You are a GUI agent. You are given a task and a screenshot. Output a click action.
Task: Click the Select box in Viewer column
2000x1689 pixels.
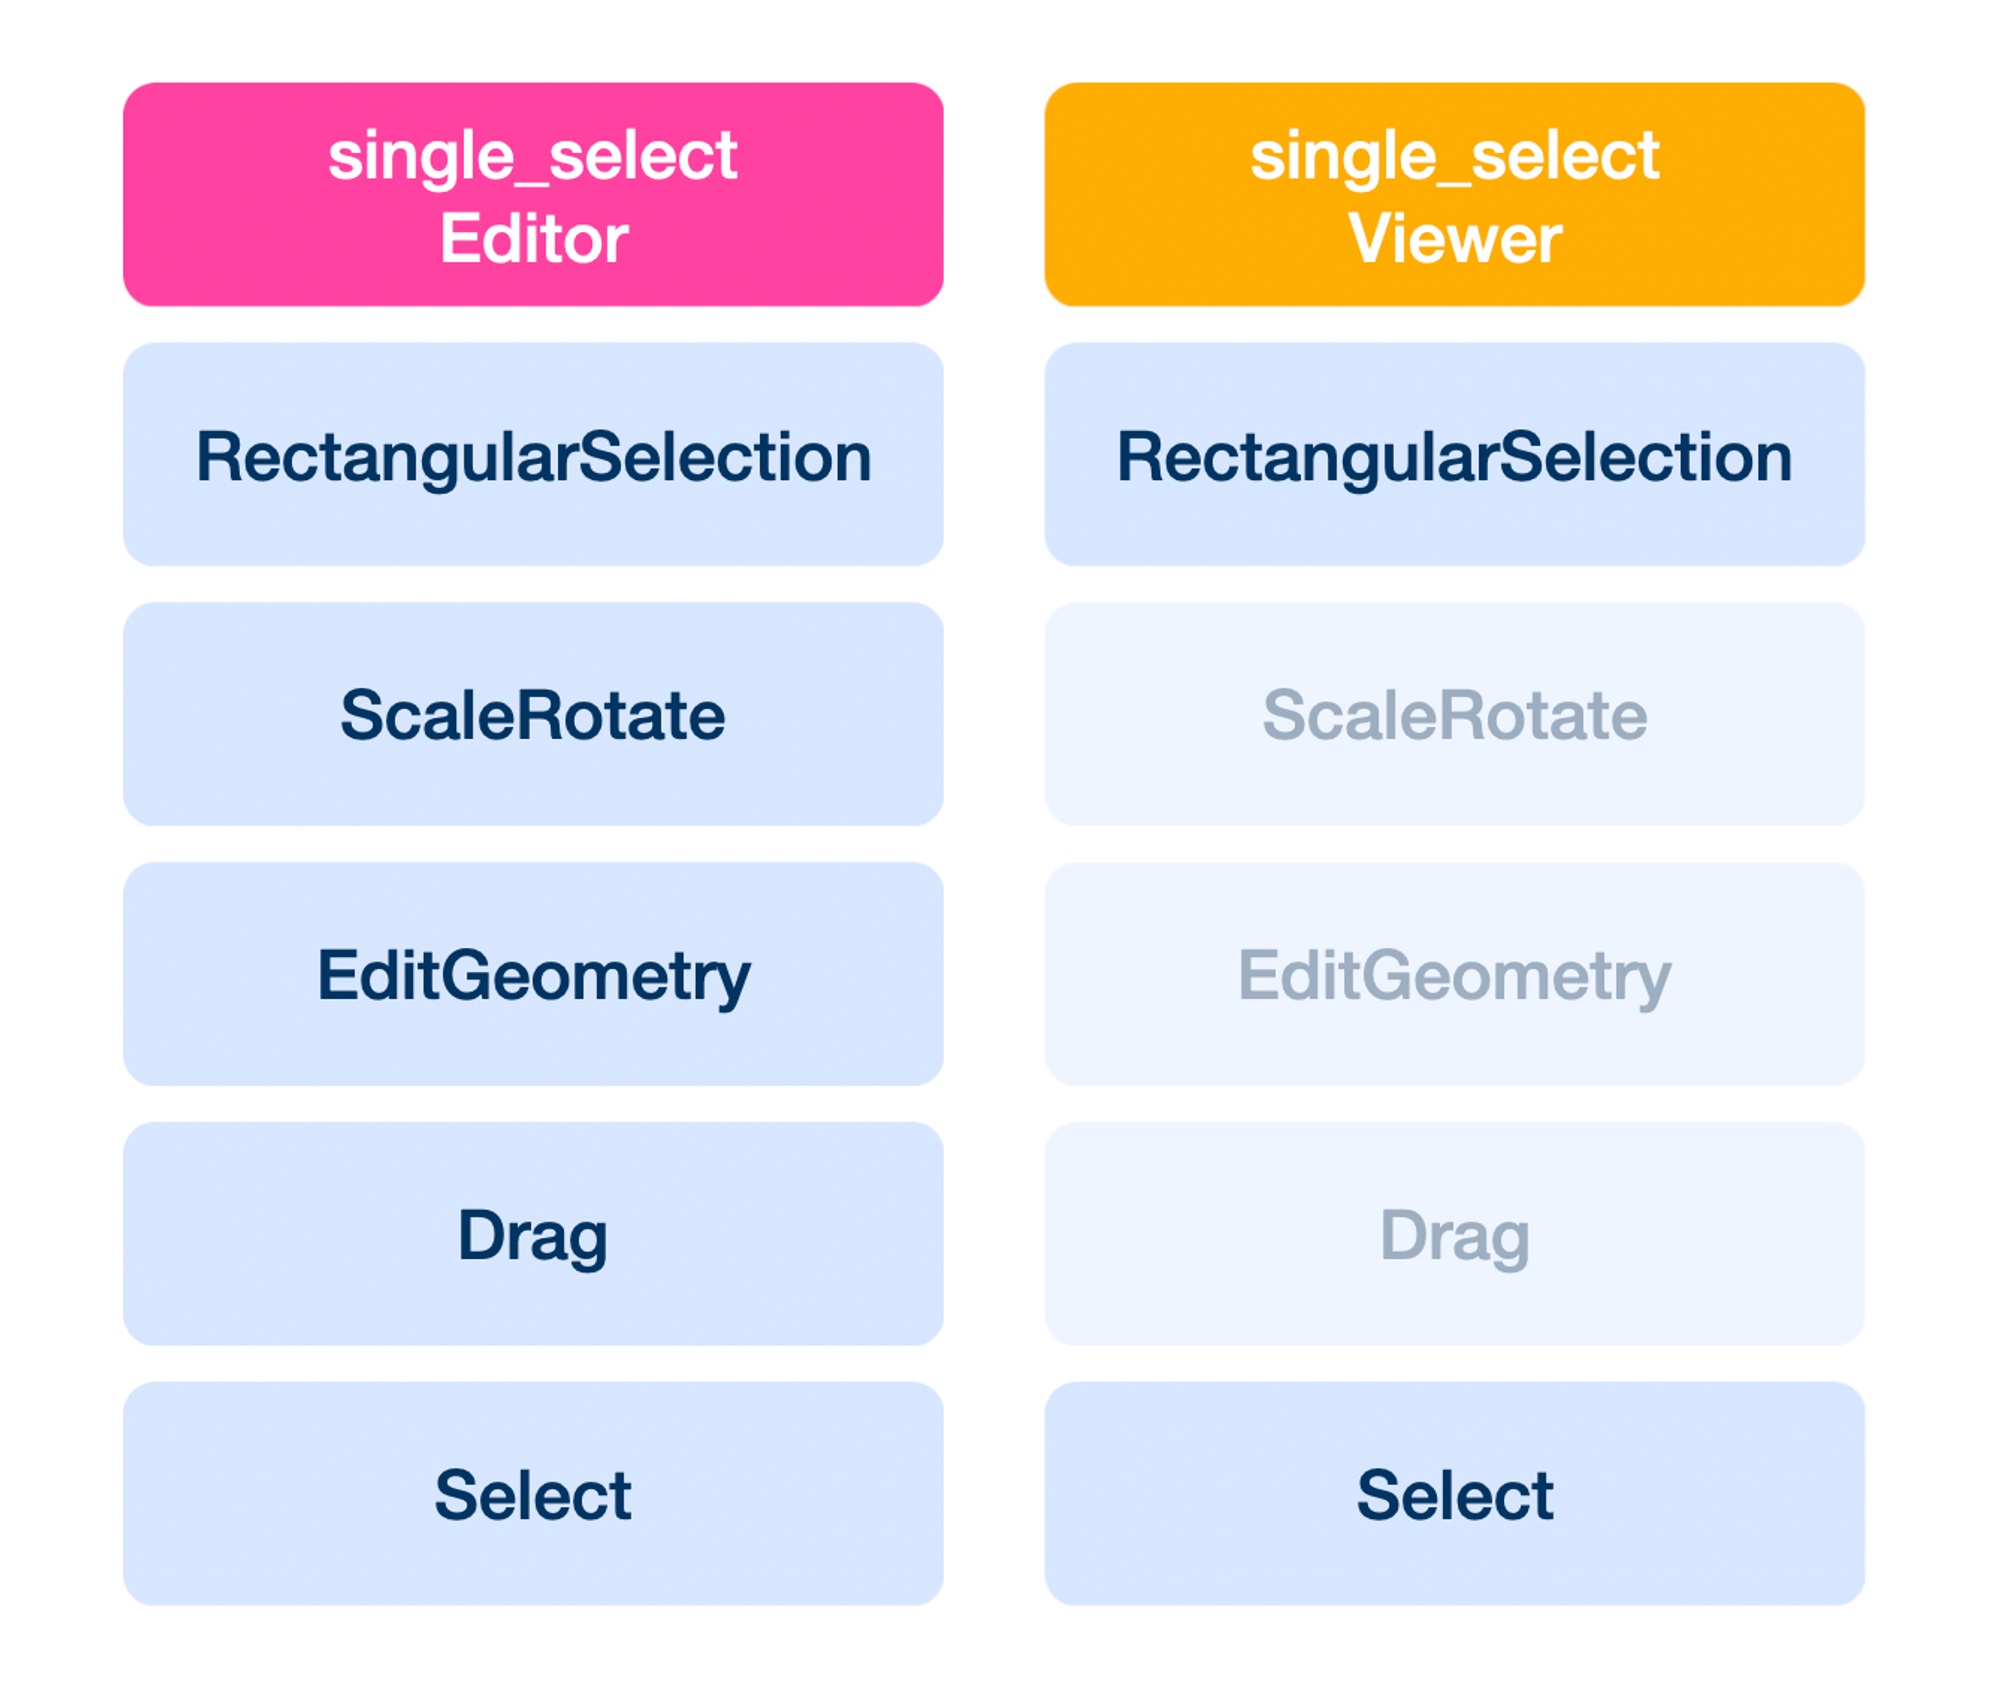[1454, 1494]
